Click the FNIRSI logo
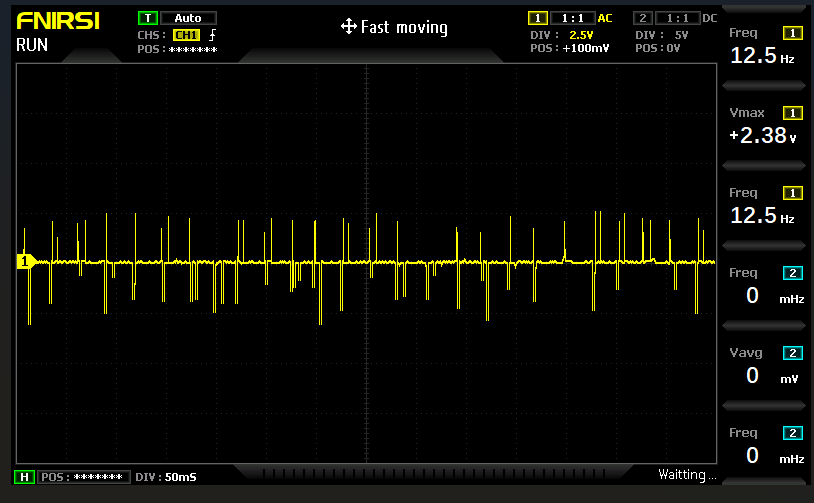 click(57, 21)
